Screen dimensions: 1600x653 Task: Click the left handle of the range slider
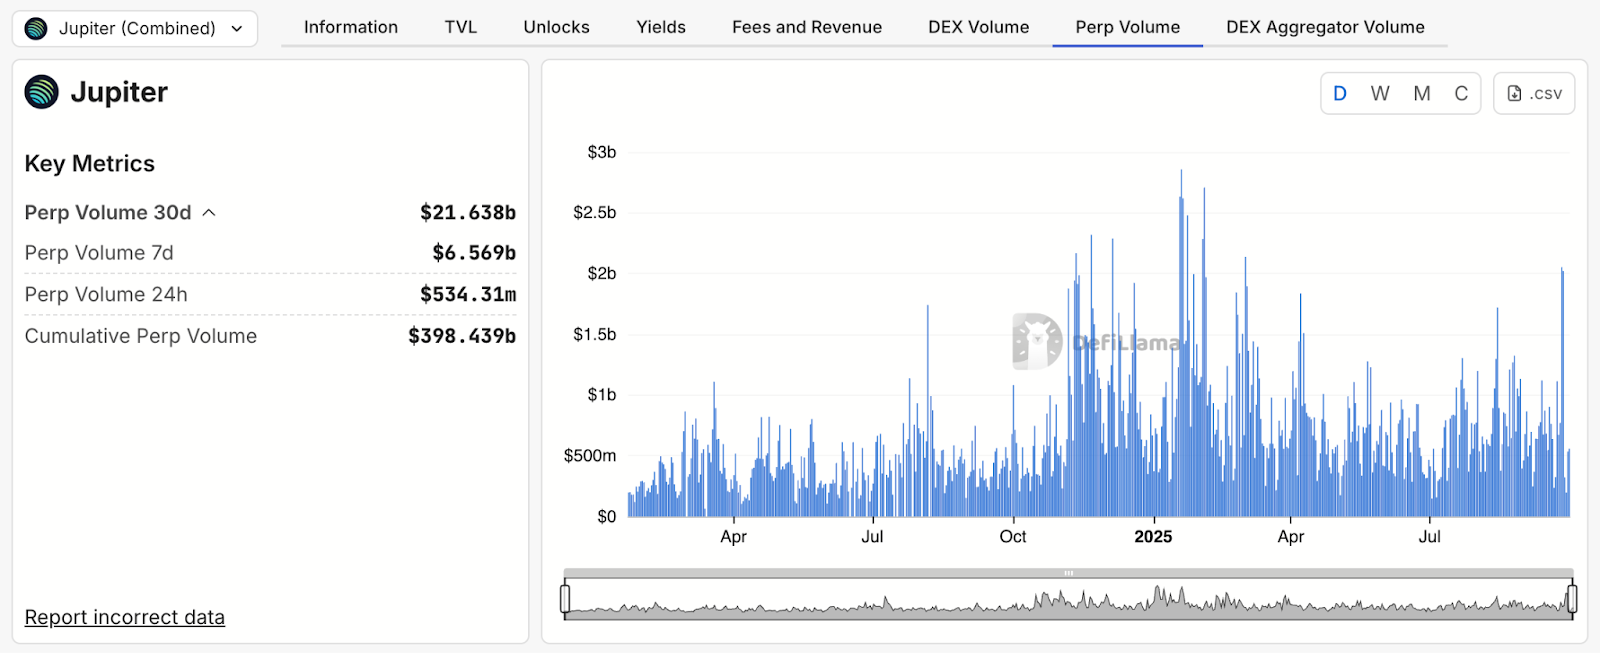(565, 599)
